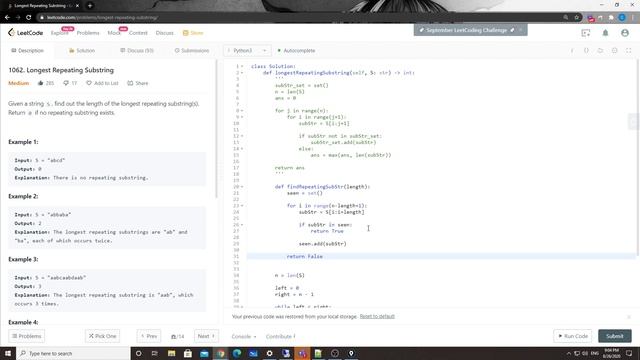This screenshot has width=640, height=360.
Task: Go to the Prev problem
Action: (x=149, y=336)
